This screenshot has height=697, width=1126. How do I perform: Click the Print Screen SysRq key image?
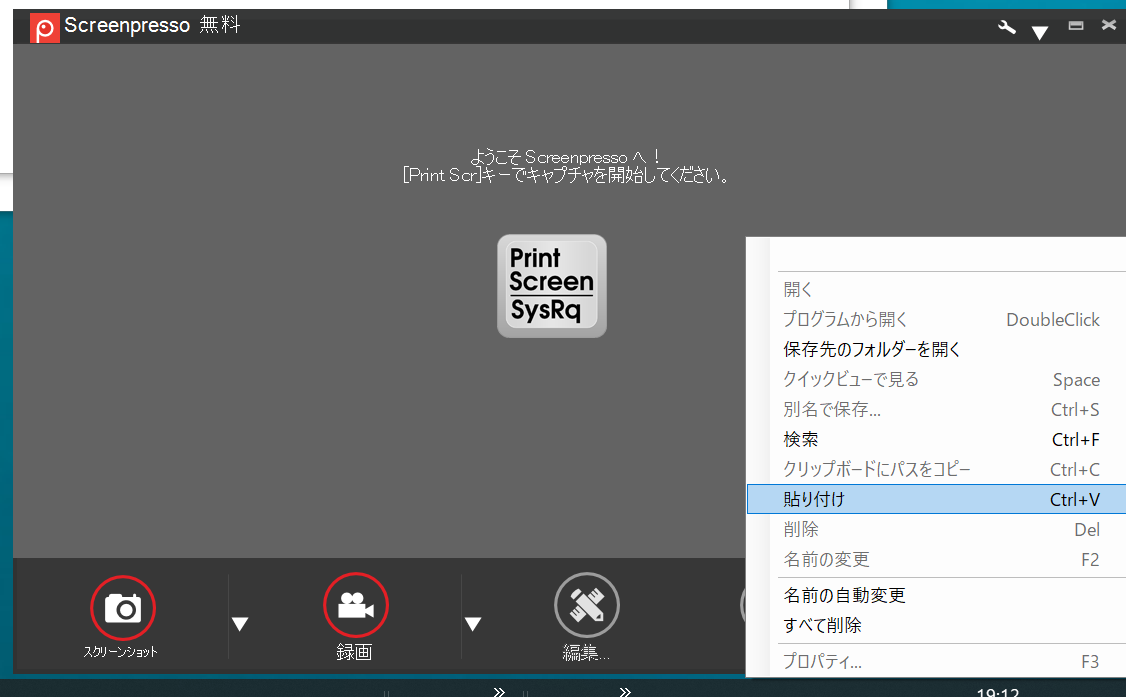(x=552, y=286)
